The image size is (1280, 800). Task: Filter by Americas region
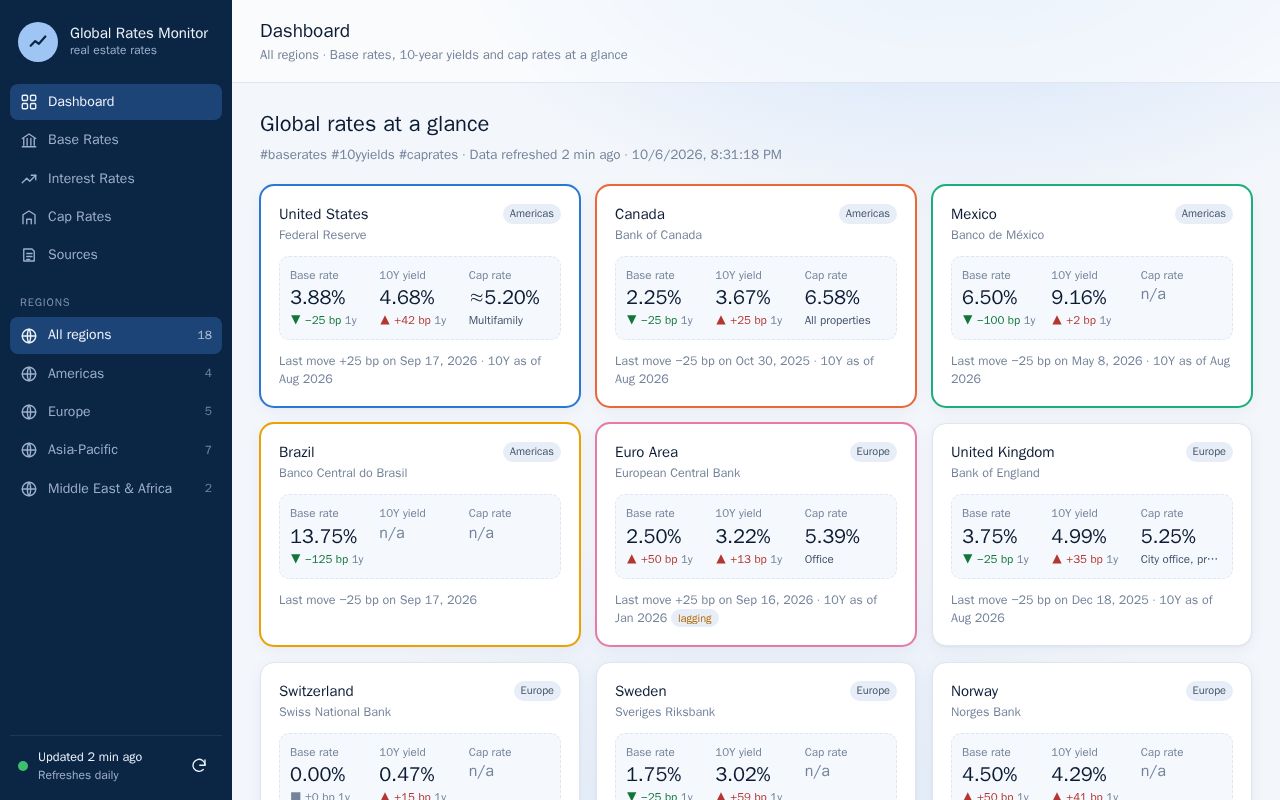click(116, 374)
